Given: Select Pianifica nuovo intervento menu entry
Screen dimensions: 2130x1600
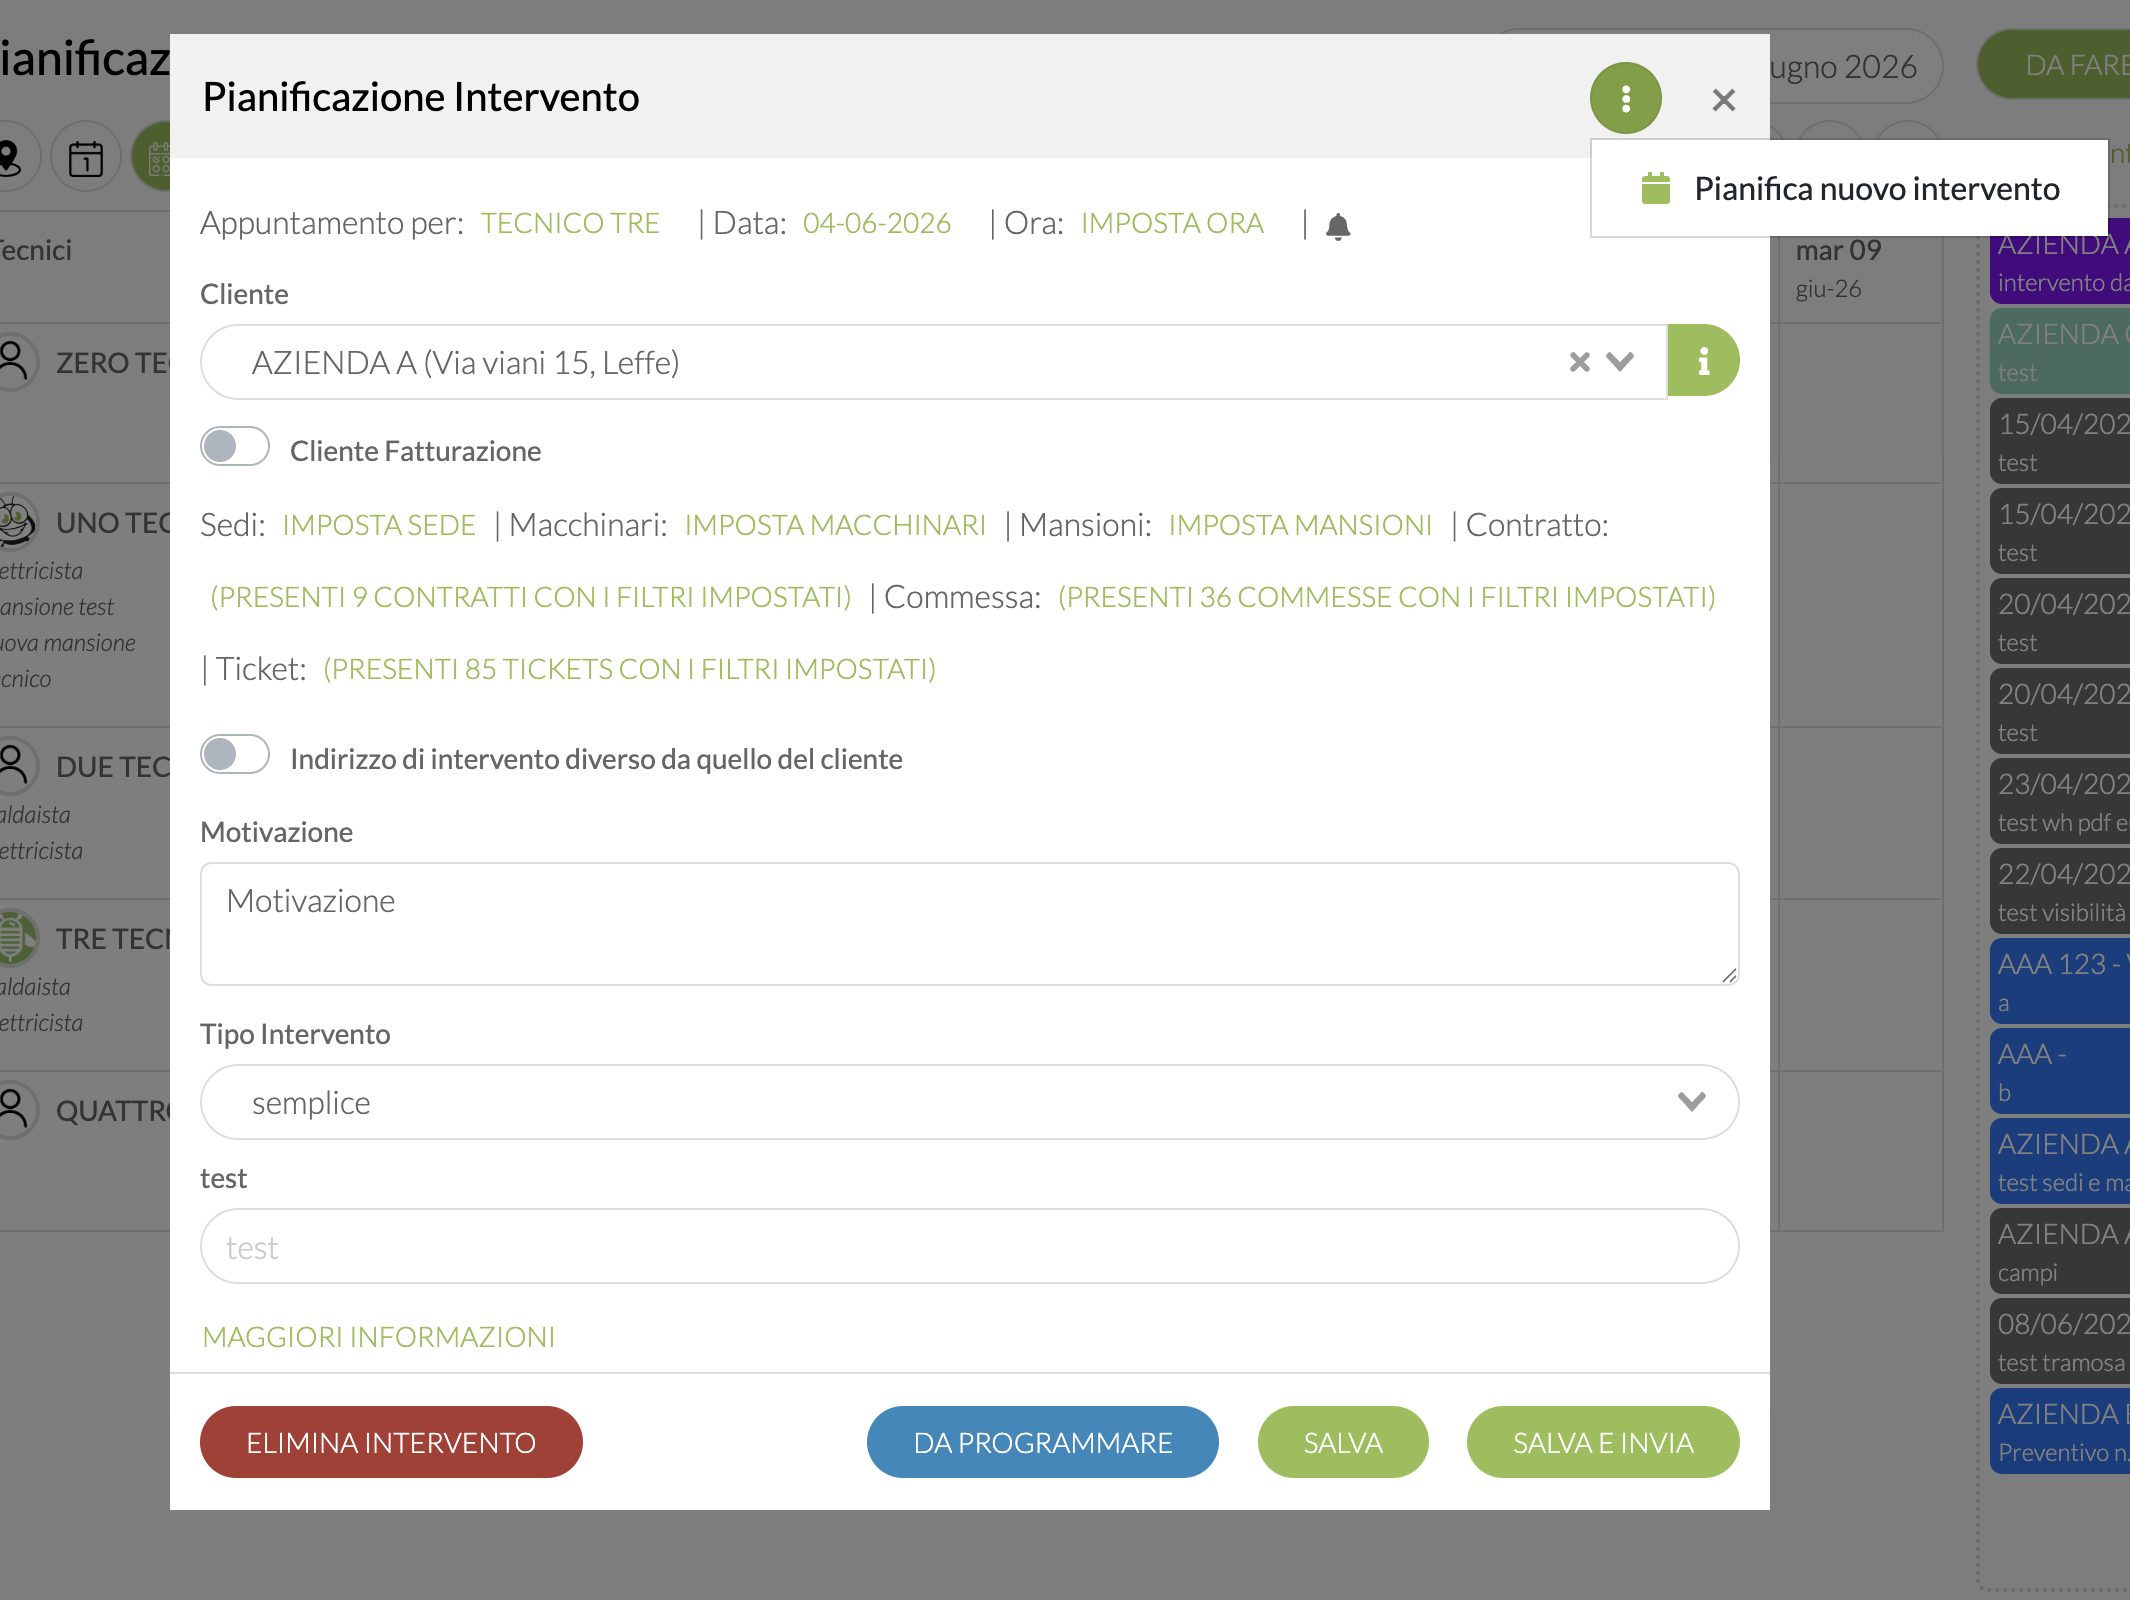Looking at the screenshot, I should point(1850,188).
